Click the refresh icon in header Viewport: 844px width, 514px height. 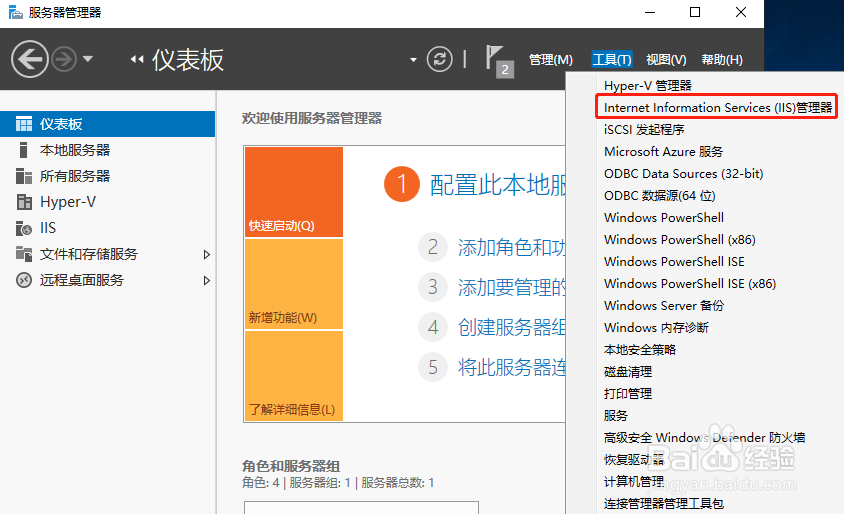(439, 59)
